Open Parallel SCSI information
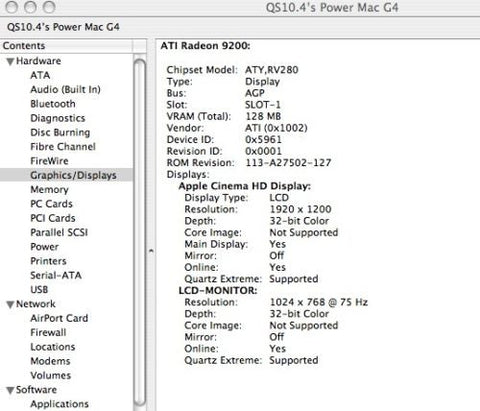 point(59,233)
